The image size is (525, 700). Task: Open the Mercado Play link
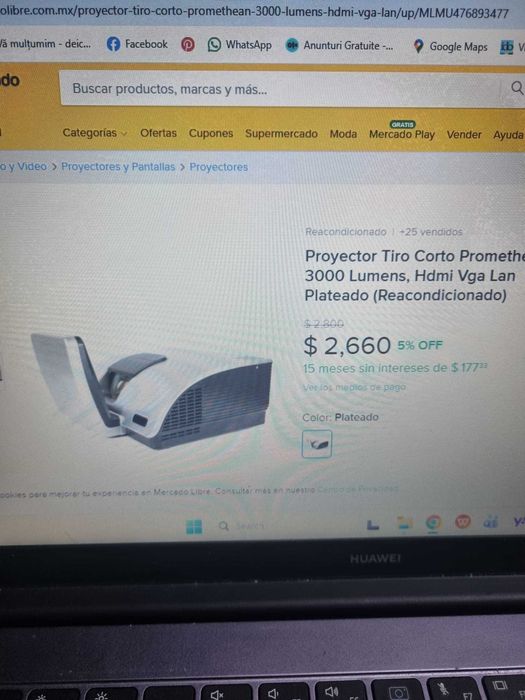coord(402,134)
